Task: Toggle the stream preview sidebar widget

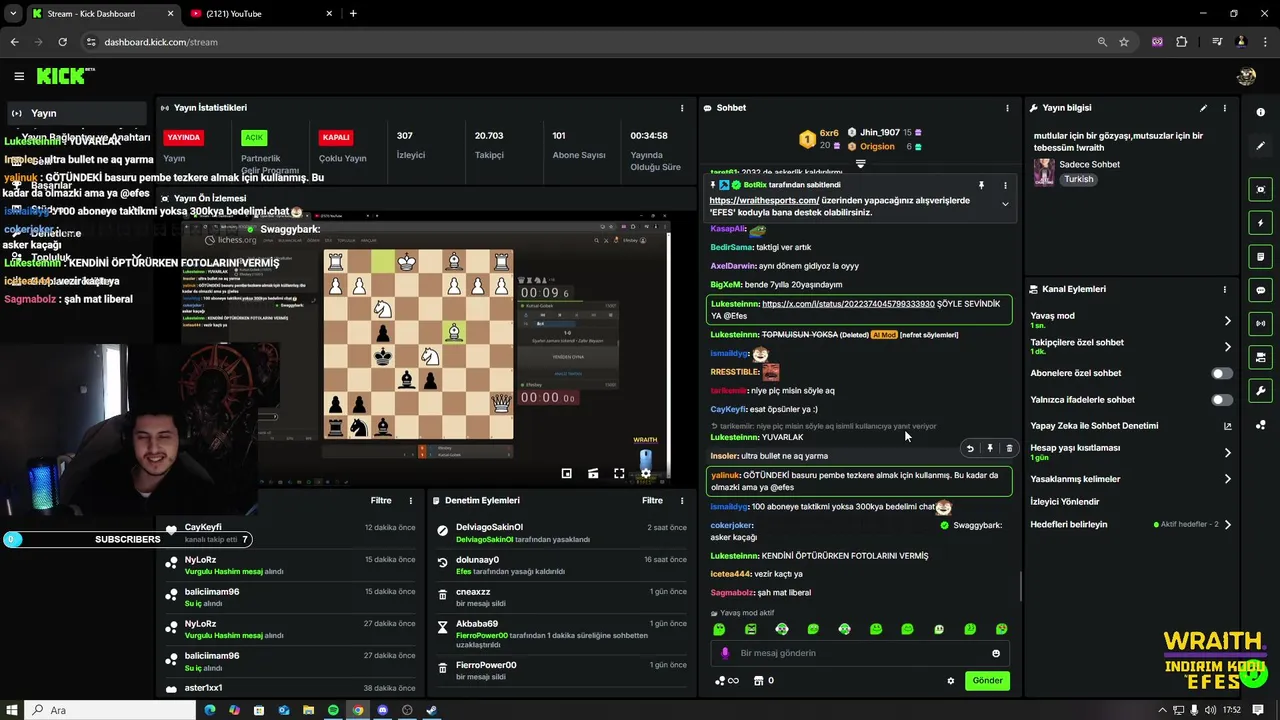Action: click(x=1261, y=189)
